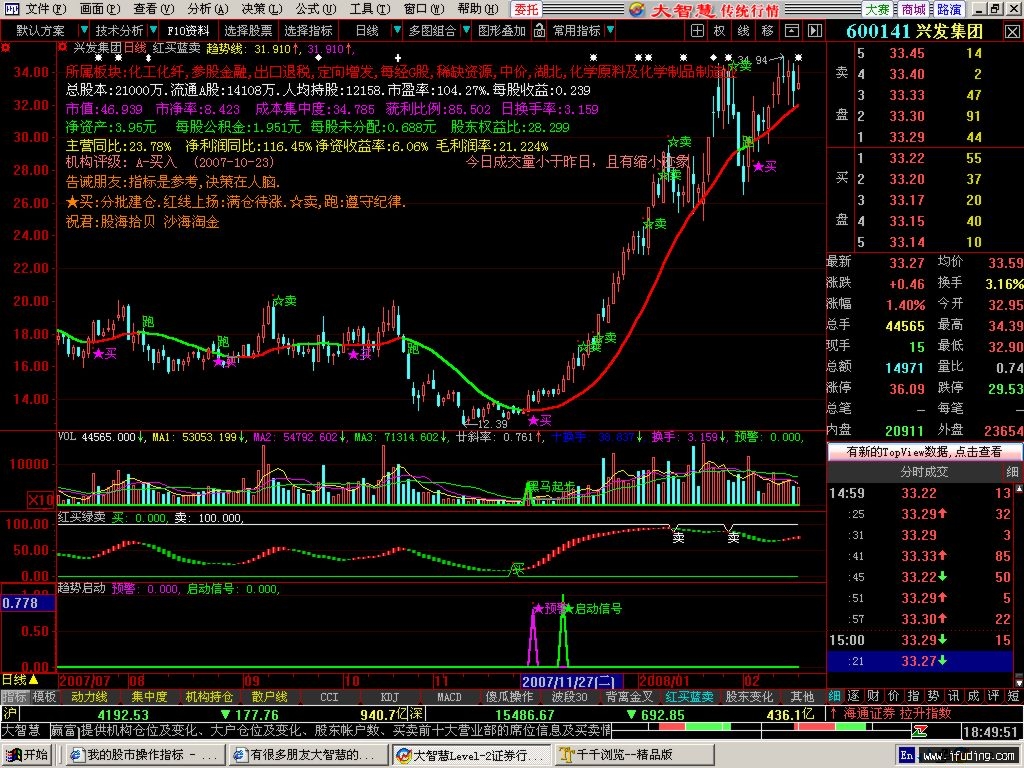Switch to the CCI indicator tab
The width and height of the screenshot is (1024, 768).
click(x=329, y=697)
